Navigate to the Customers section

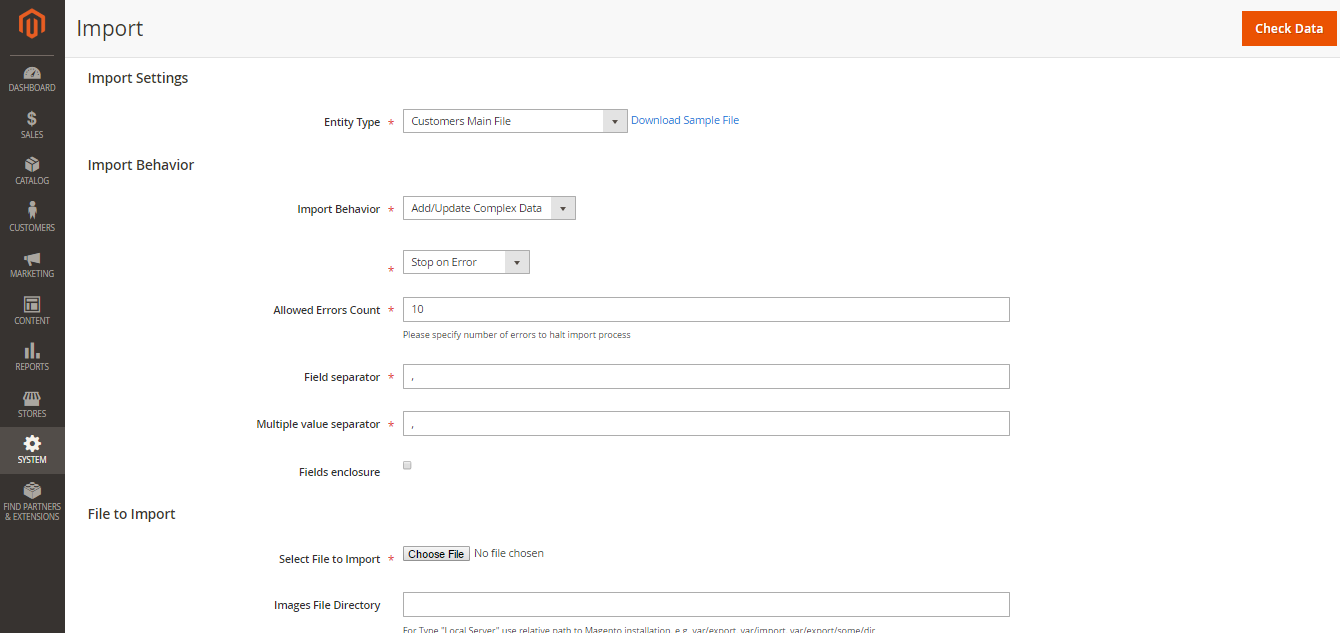tap(31, 214)
